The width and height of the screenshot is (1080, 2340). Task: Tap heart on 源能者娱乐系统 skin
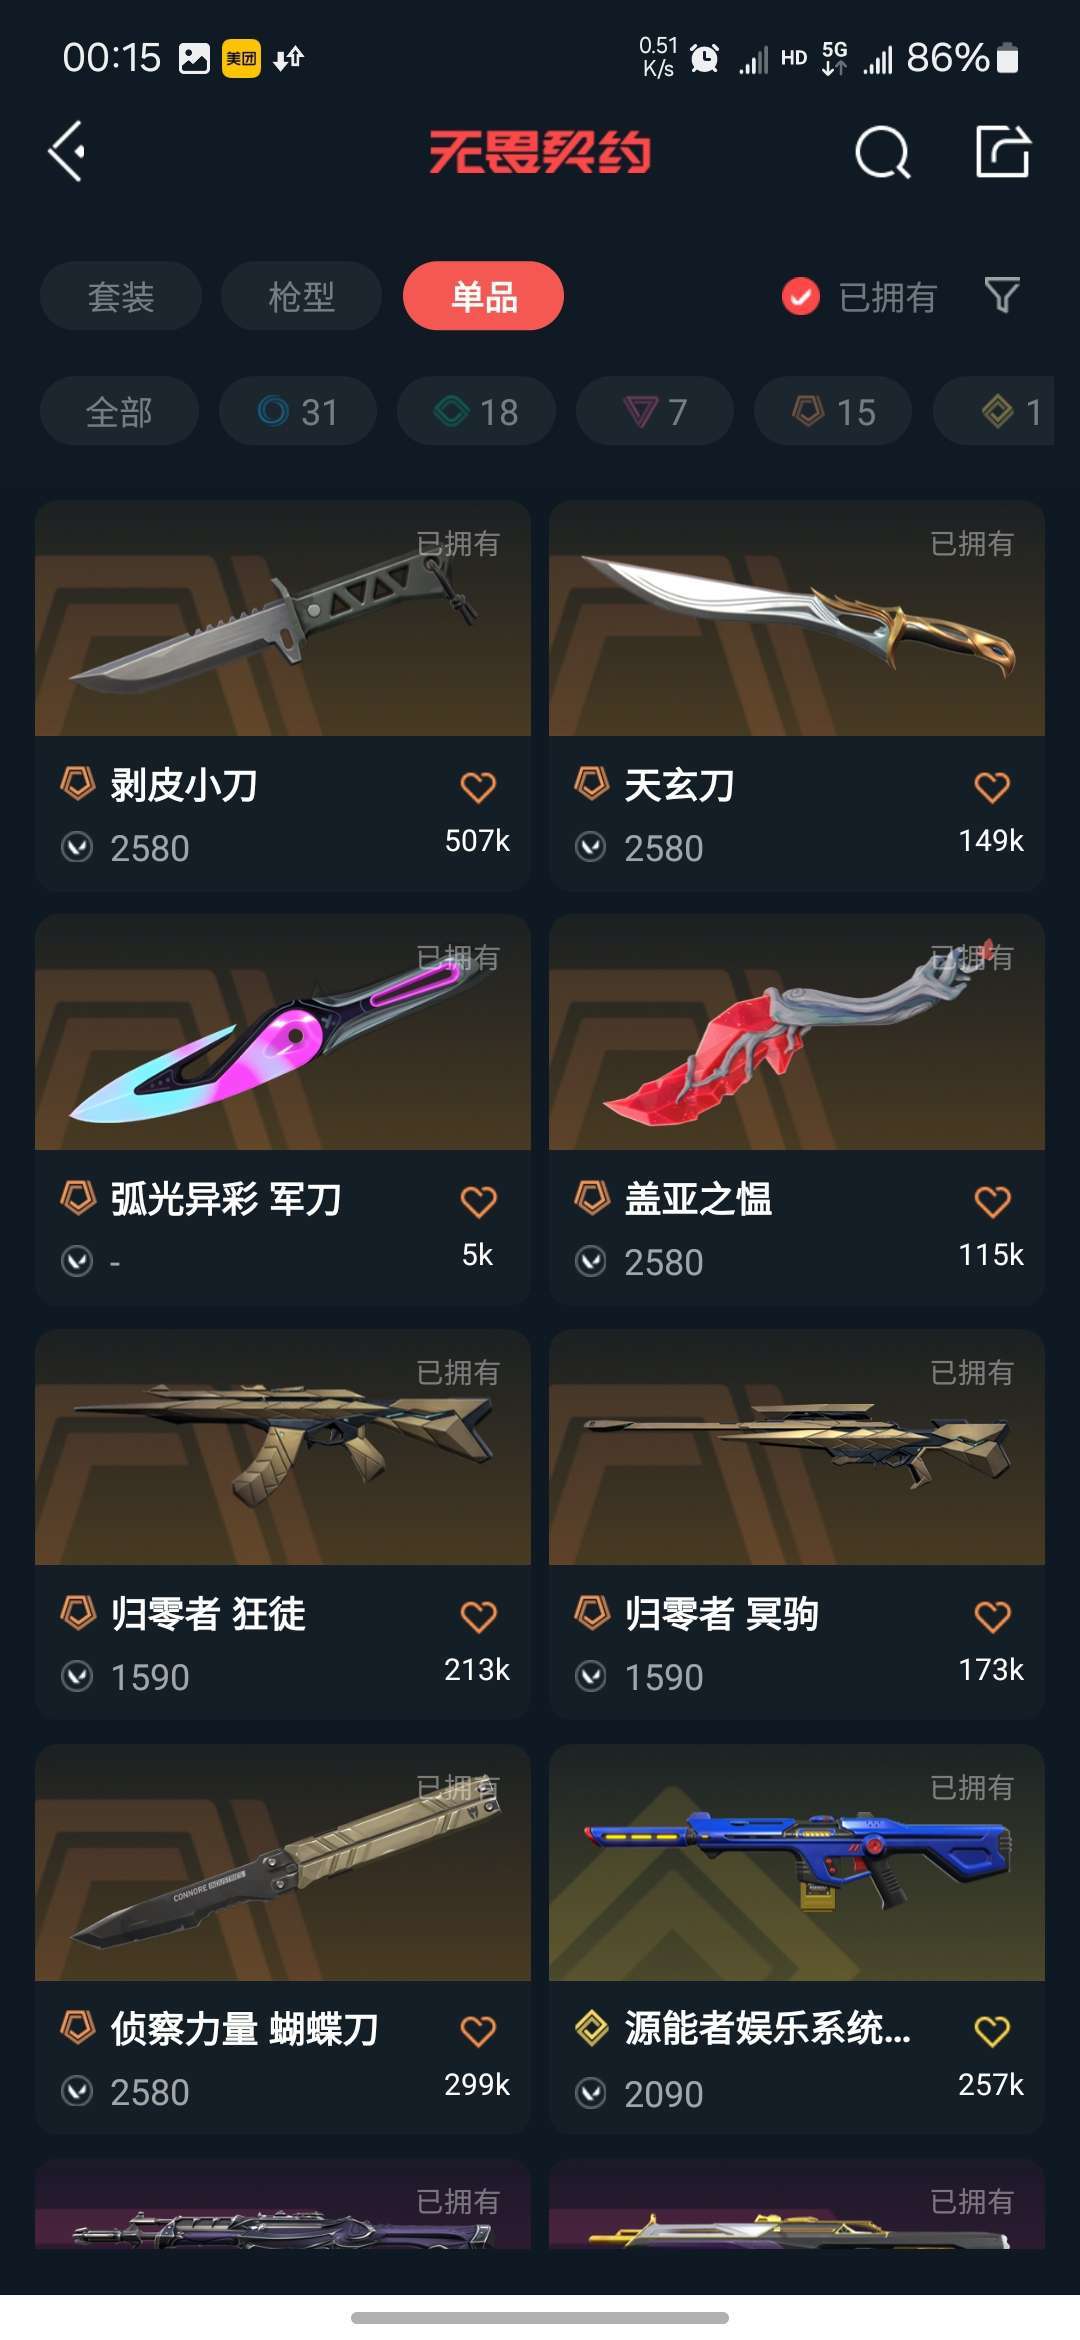(x=992, y=2031)
